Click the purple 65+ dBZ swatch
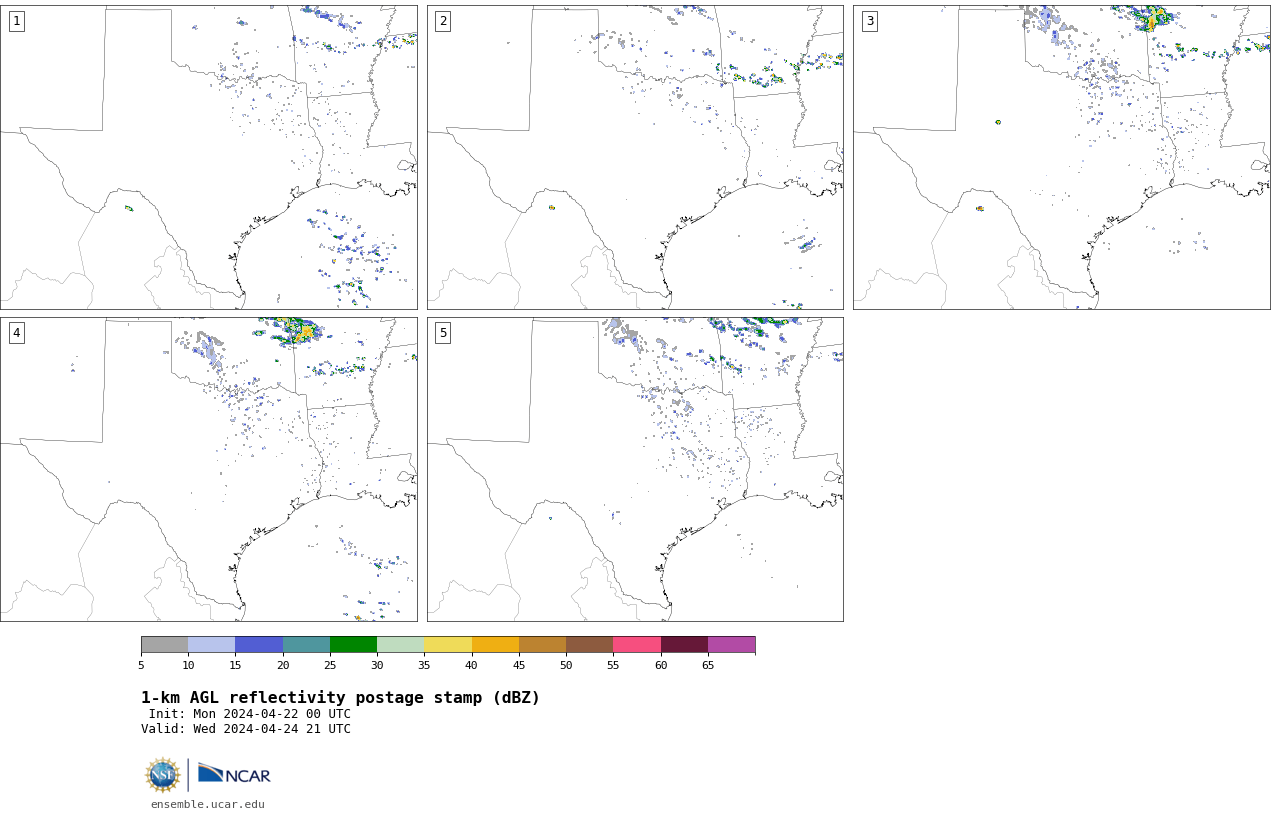 point(731,644)
